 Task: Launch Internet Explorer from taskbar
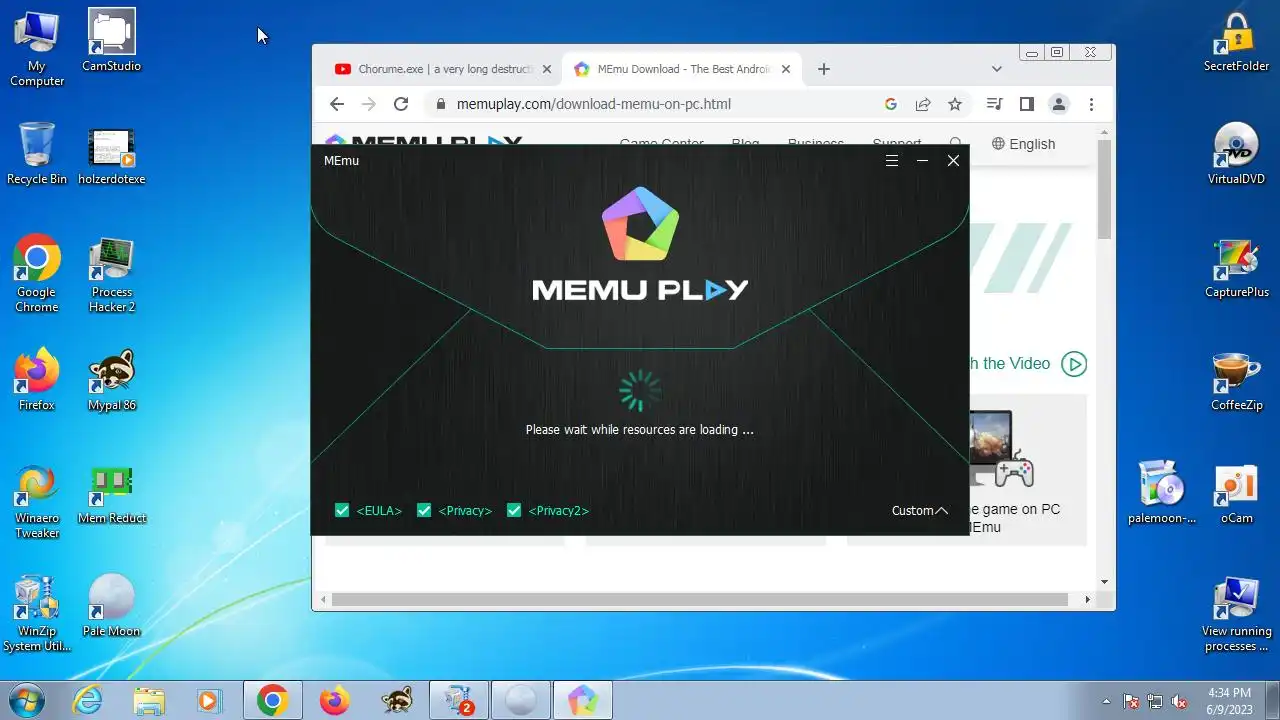pyautogui.click(x=88, y=701)
